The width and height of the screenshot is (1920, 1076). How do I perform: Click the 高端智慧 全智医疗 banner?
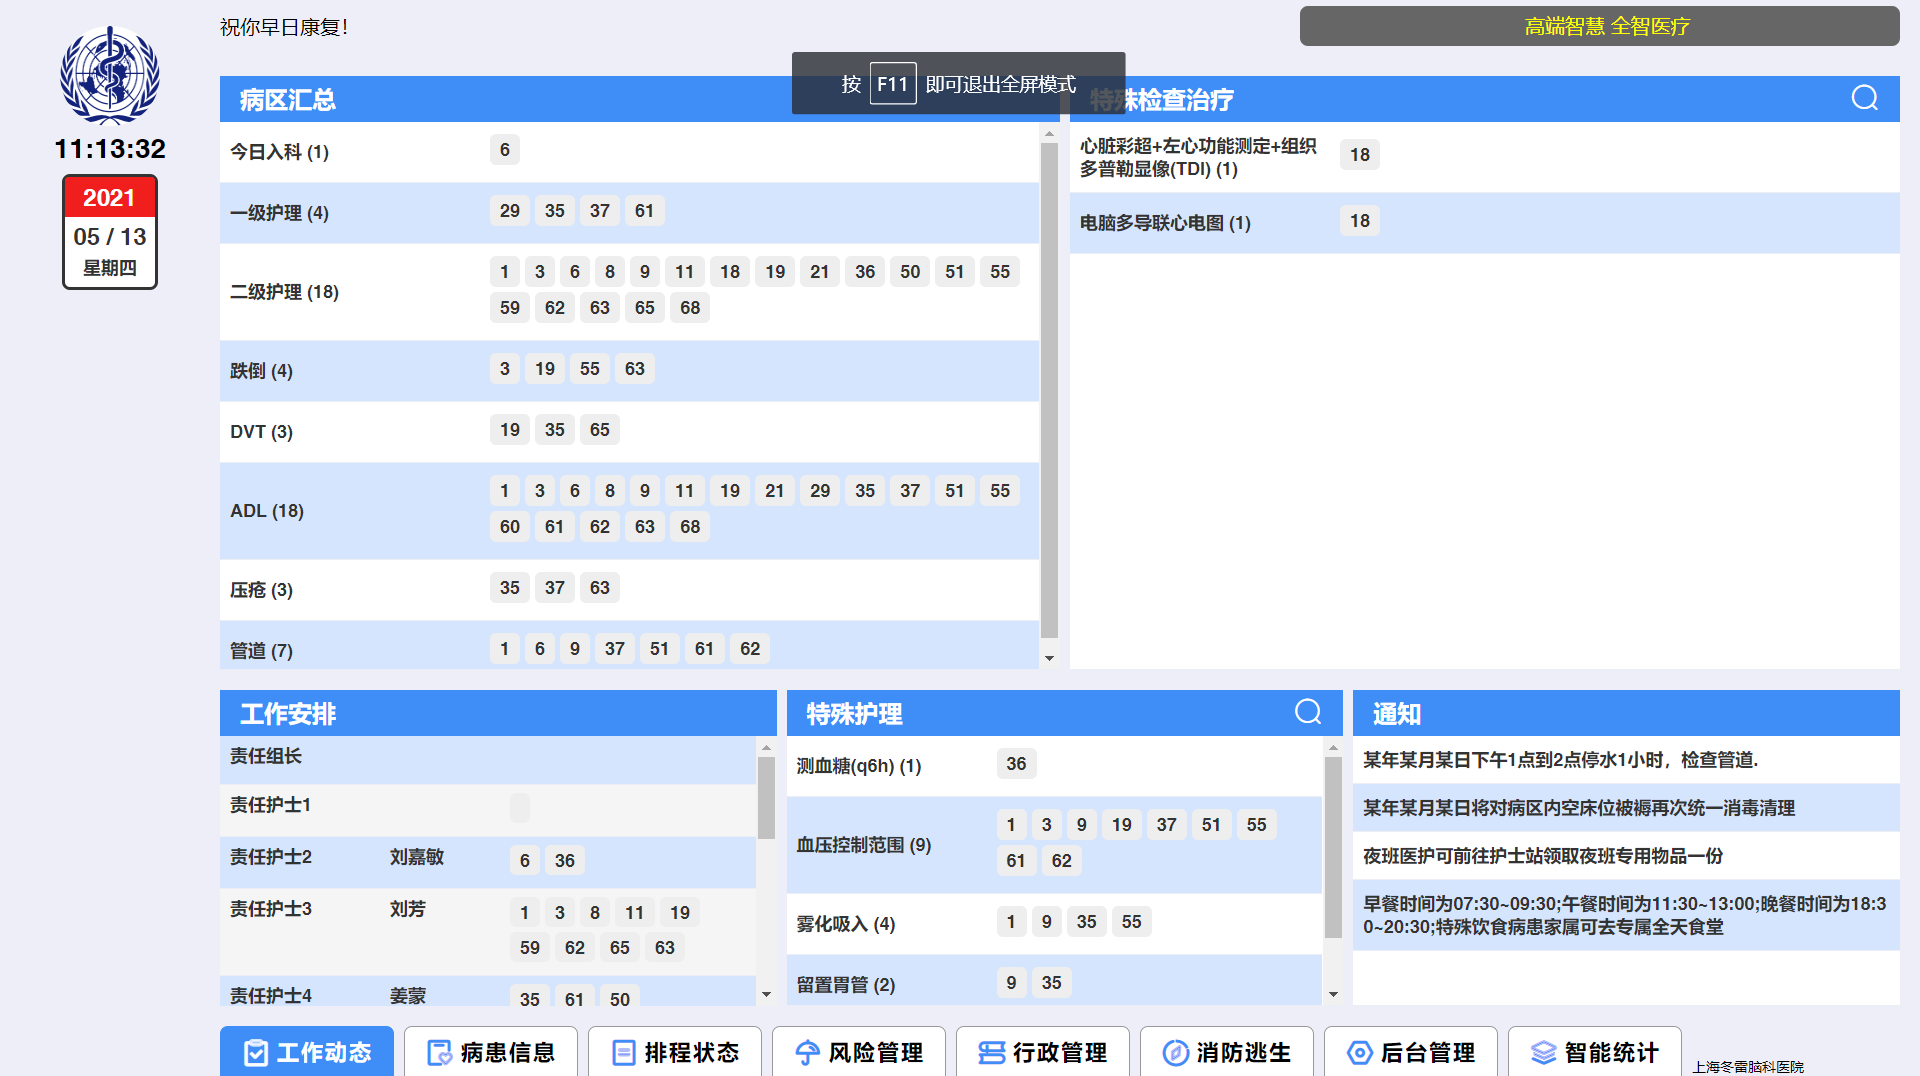(1600, 26)
